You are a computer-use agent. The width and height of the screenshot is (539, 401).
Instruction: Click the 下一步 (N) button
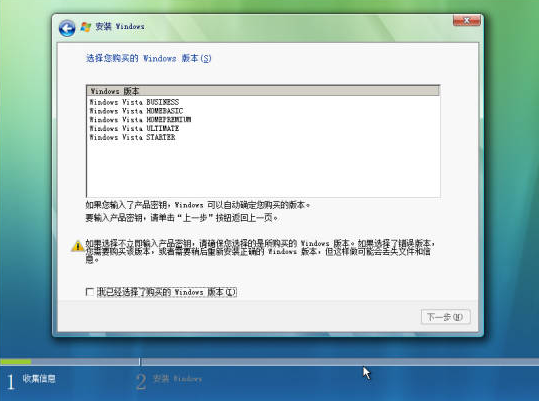point(445,317)
